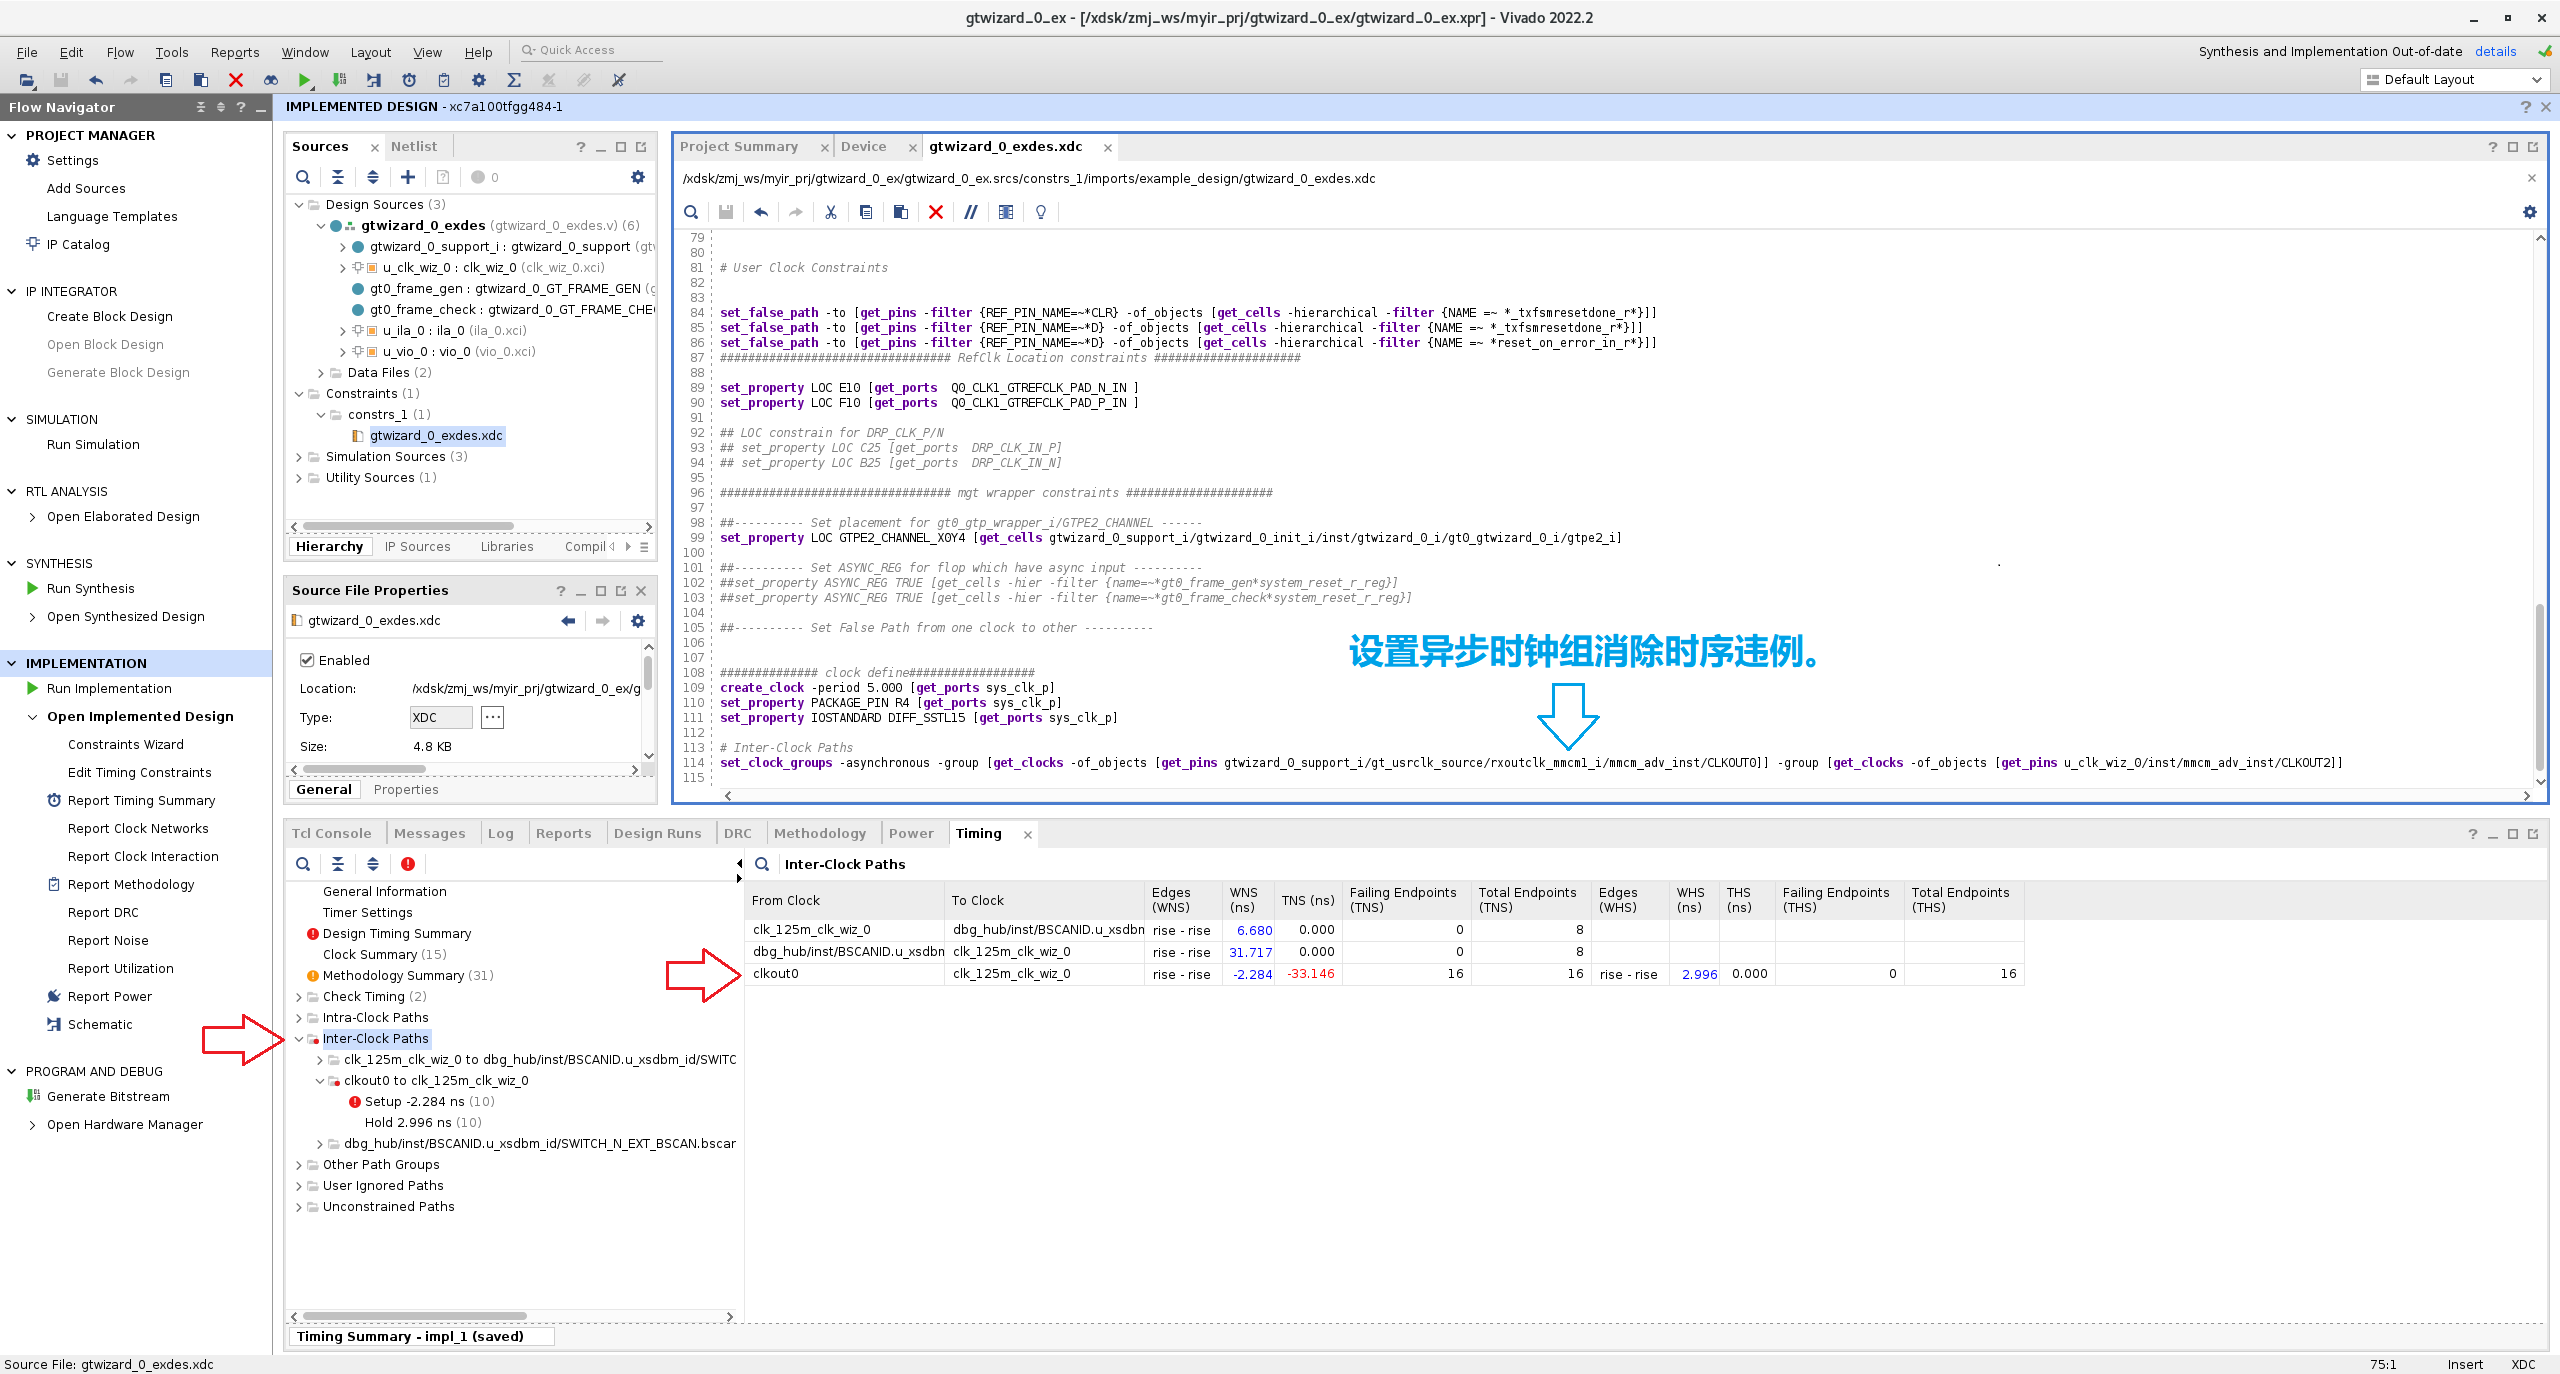The image size is (2560, 1374).
Task: Click Report Timing Summary in Flow Navigator
Action: coord(141,801)
